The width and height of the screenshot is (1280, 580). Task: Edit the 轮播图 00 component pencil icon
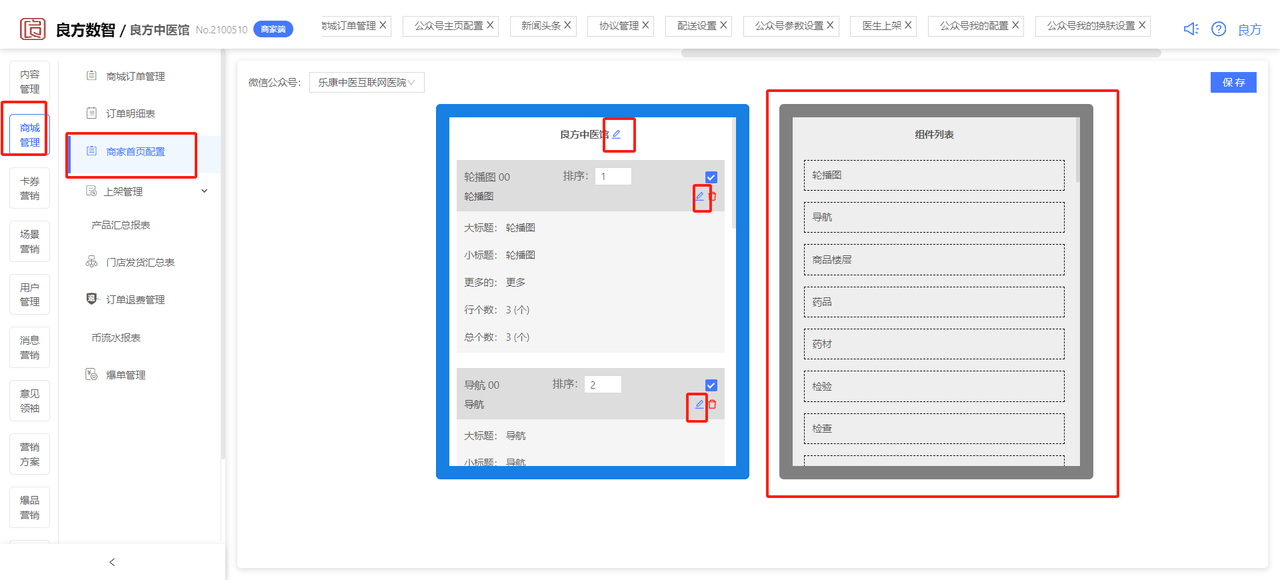click(700, 196)
